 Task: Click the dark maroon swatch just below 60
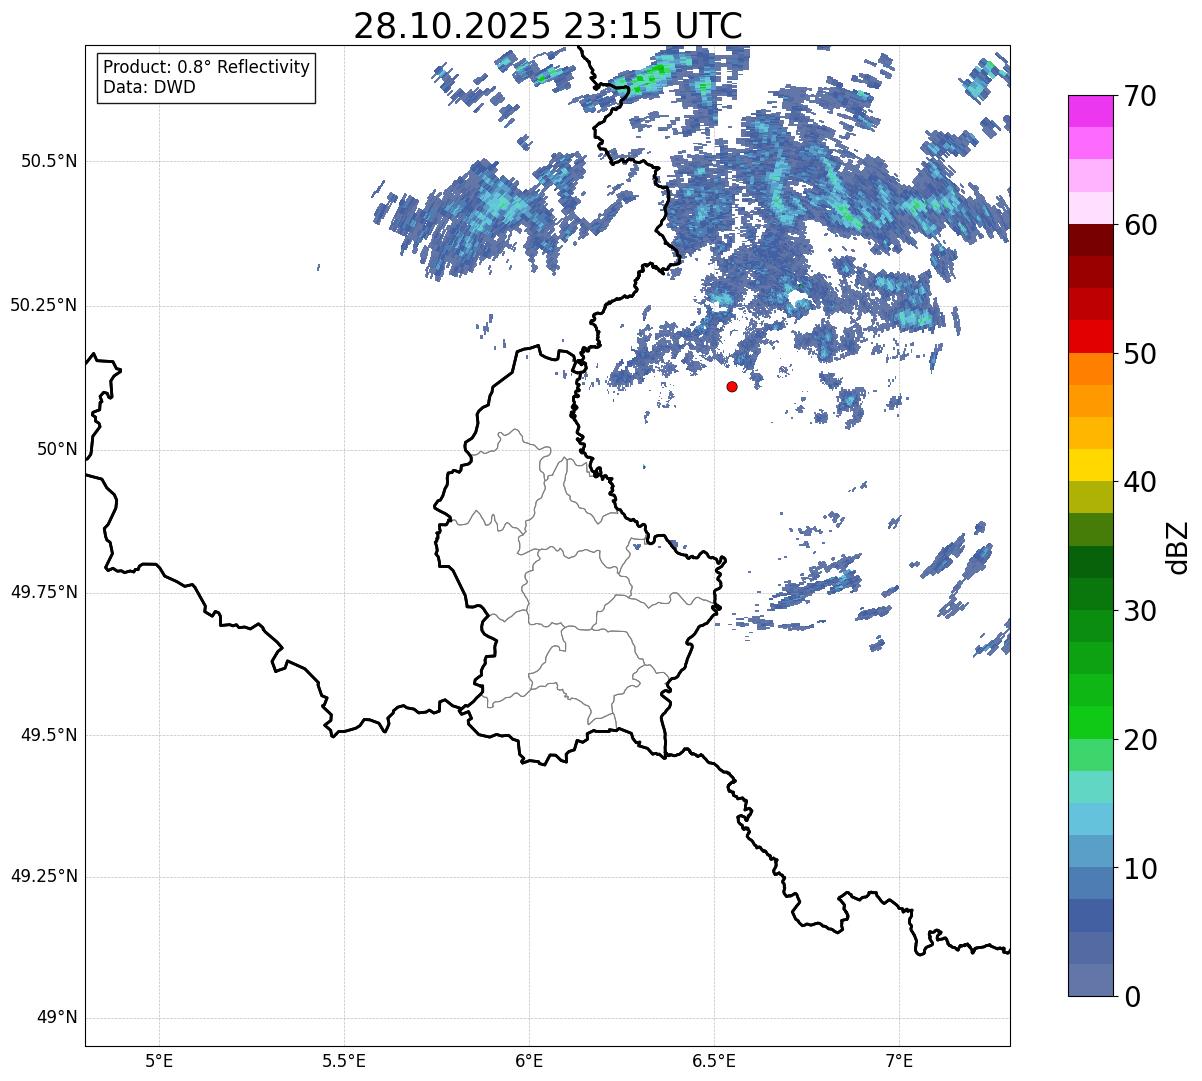coord(1091,241)
